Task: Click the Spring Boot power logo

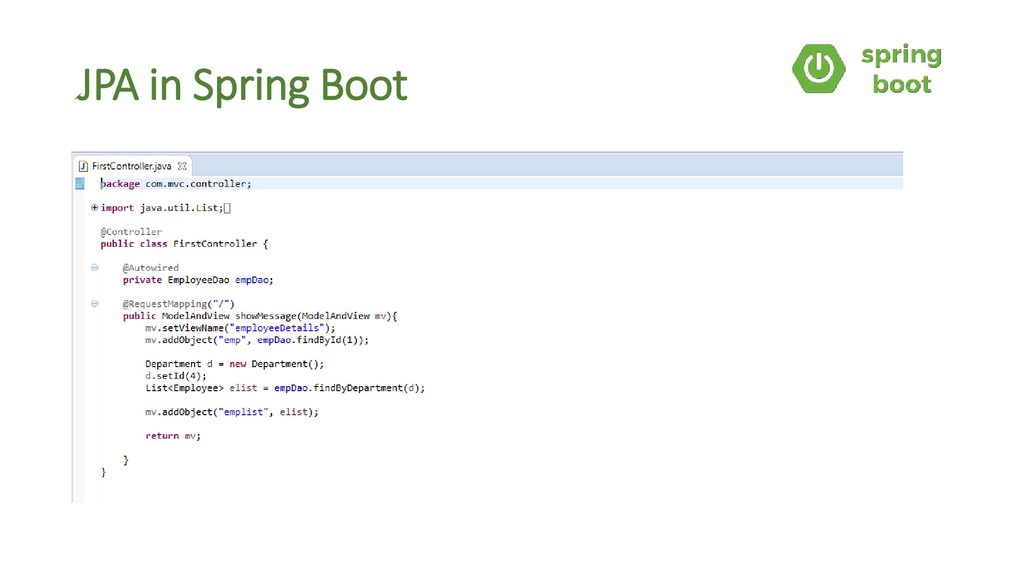Action: 818,68
